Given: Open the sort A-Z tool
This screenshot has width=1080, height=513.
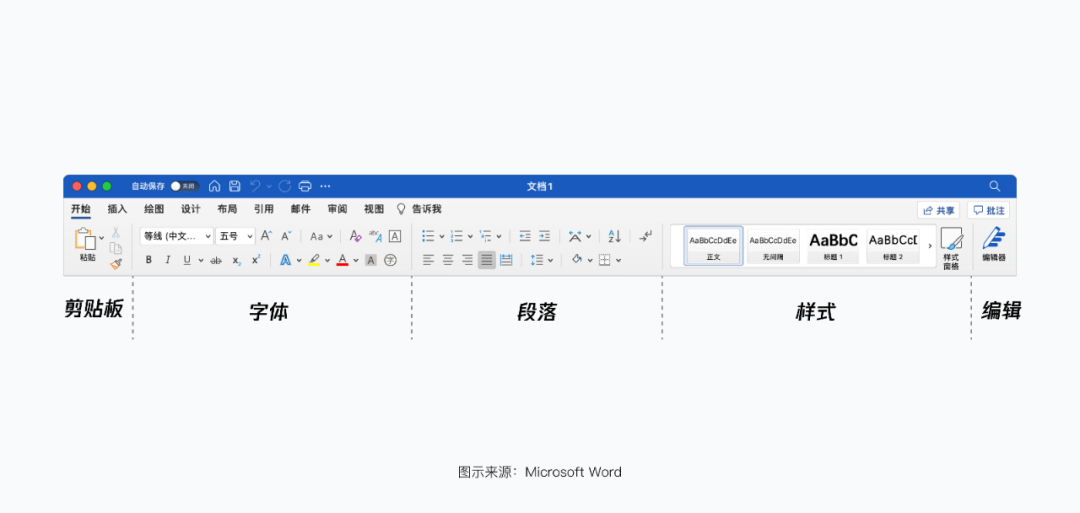Looking at the screenshot, I should coord(614,236).
